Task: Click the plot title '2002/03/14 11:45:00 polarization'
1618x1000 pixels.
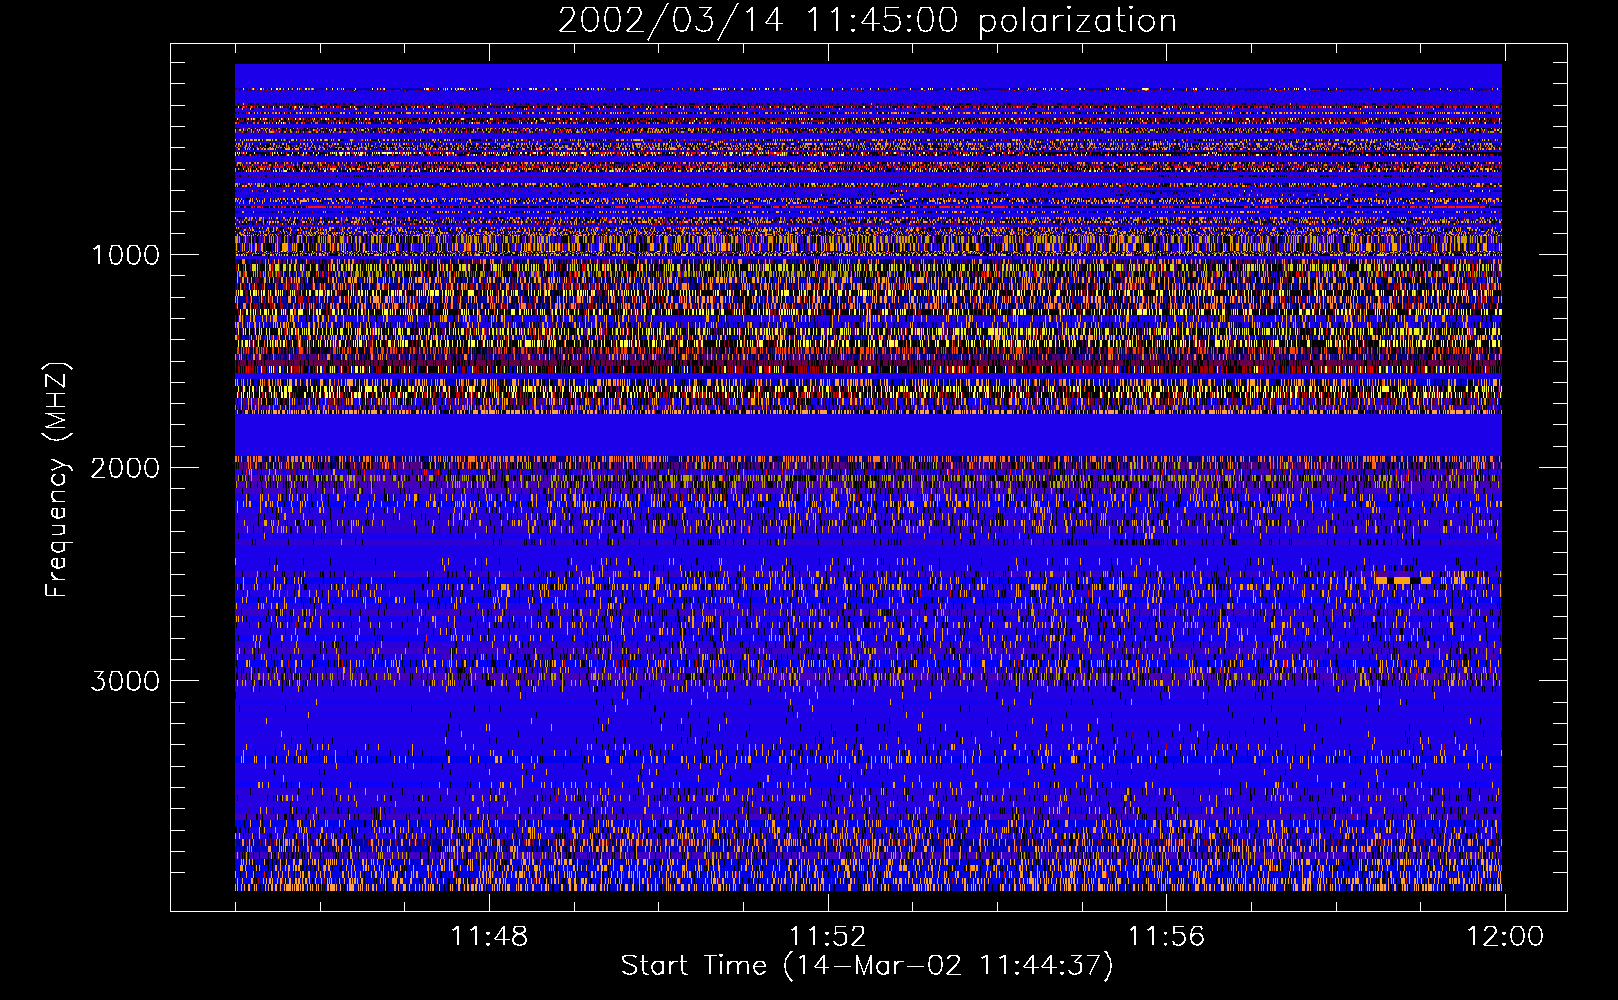Action: tap(867, 21)
